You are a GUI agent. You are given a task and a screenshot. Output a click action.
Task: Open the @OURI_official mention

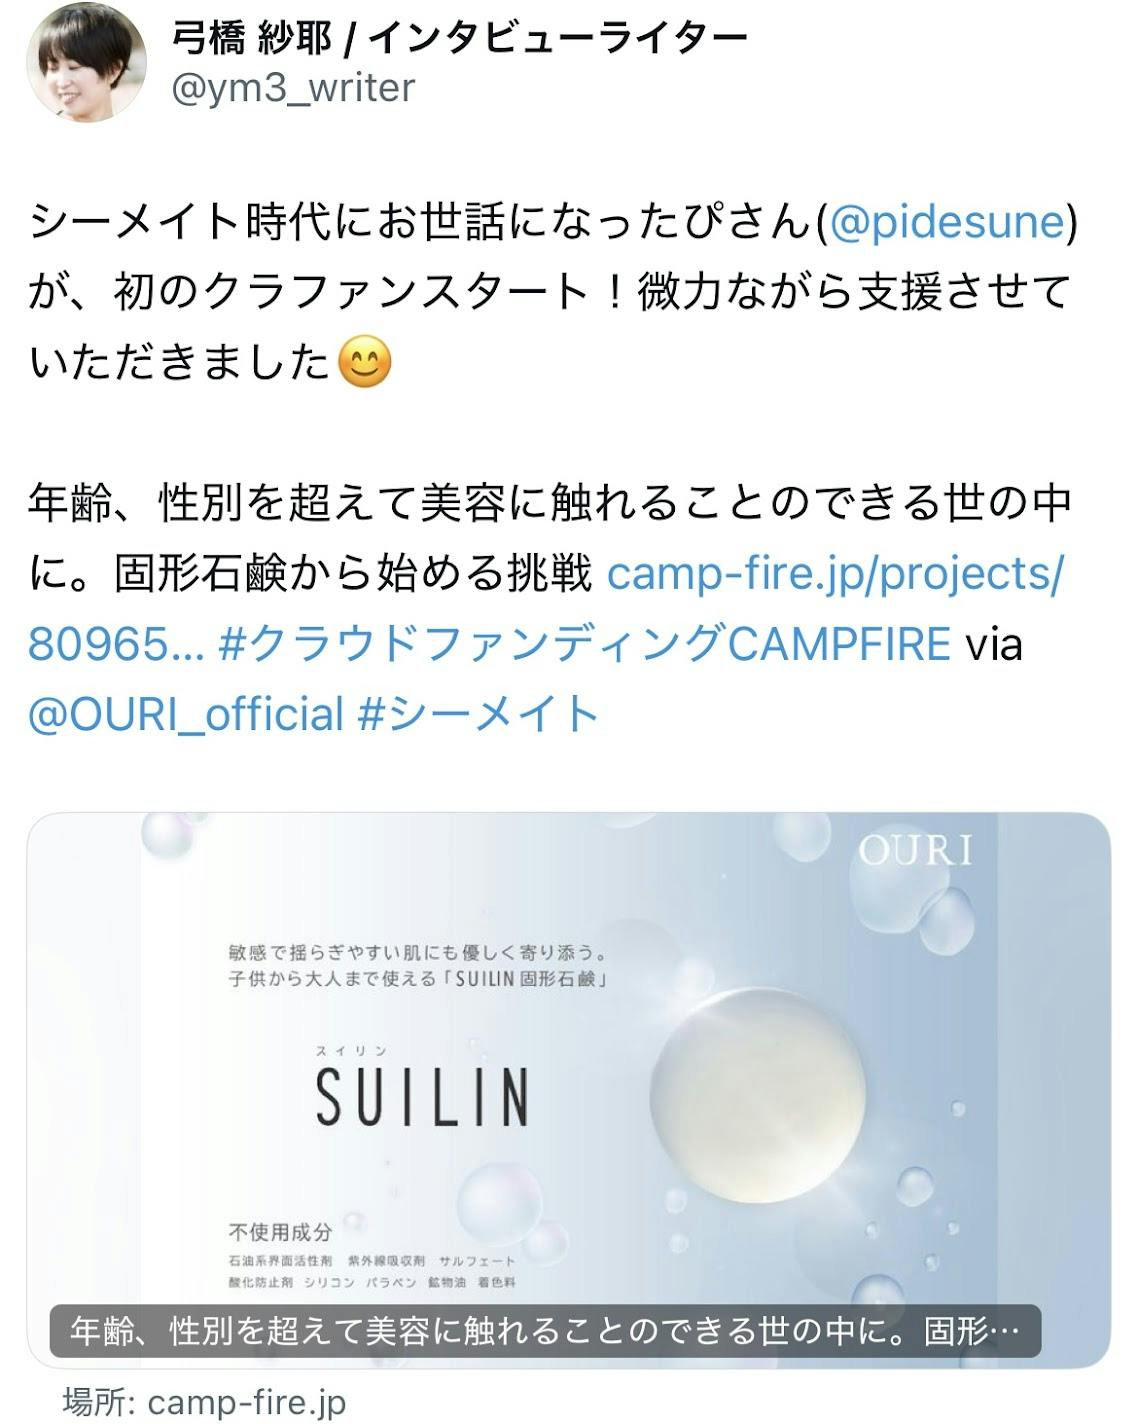click(x=187, y=715)
